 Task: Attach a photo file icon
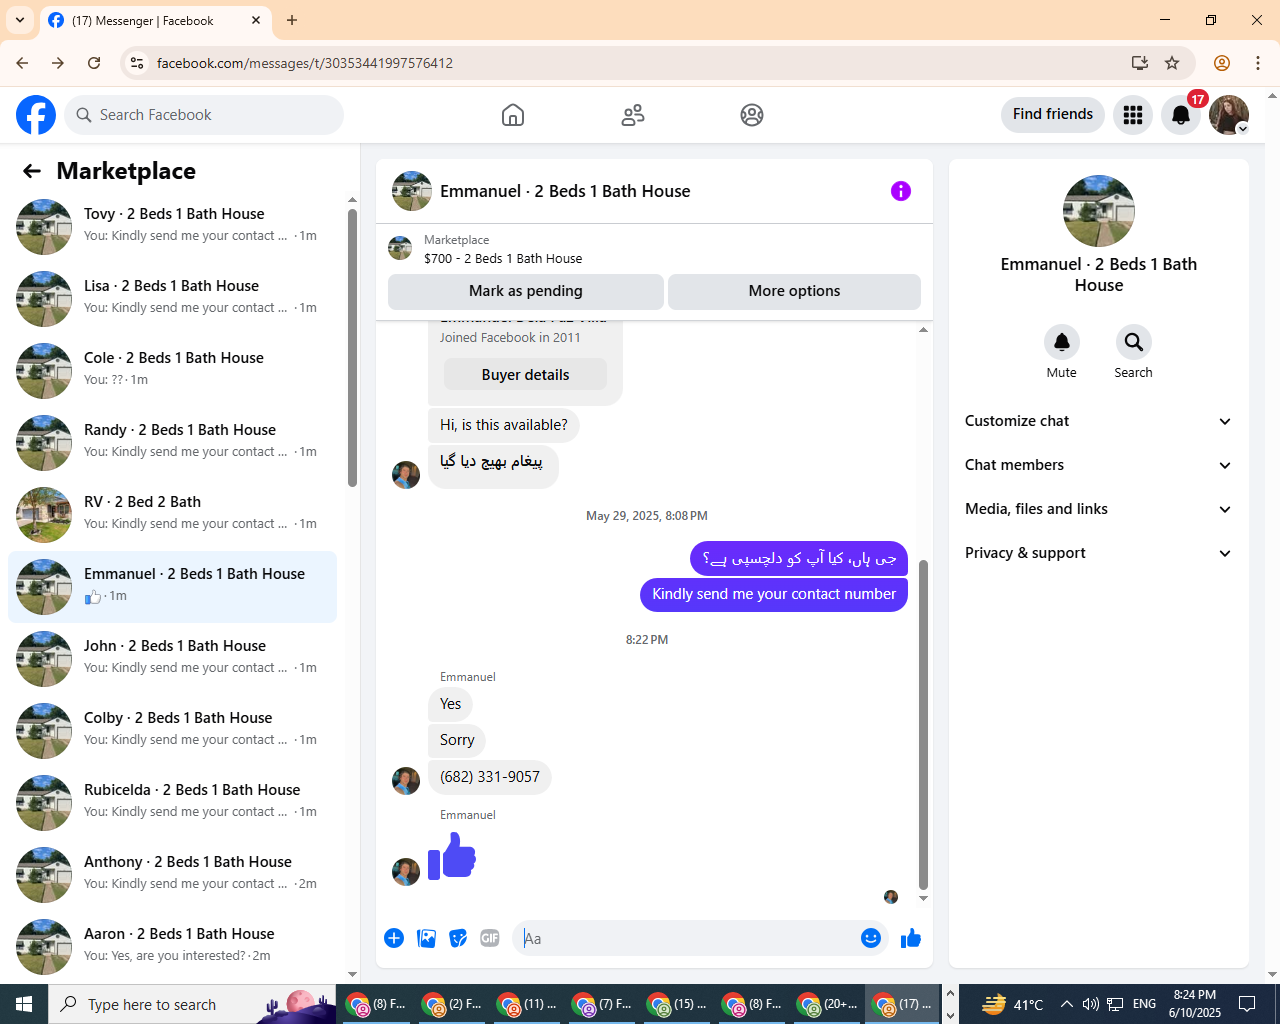click(426, 938)
